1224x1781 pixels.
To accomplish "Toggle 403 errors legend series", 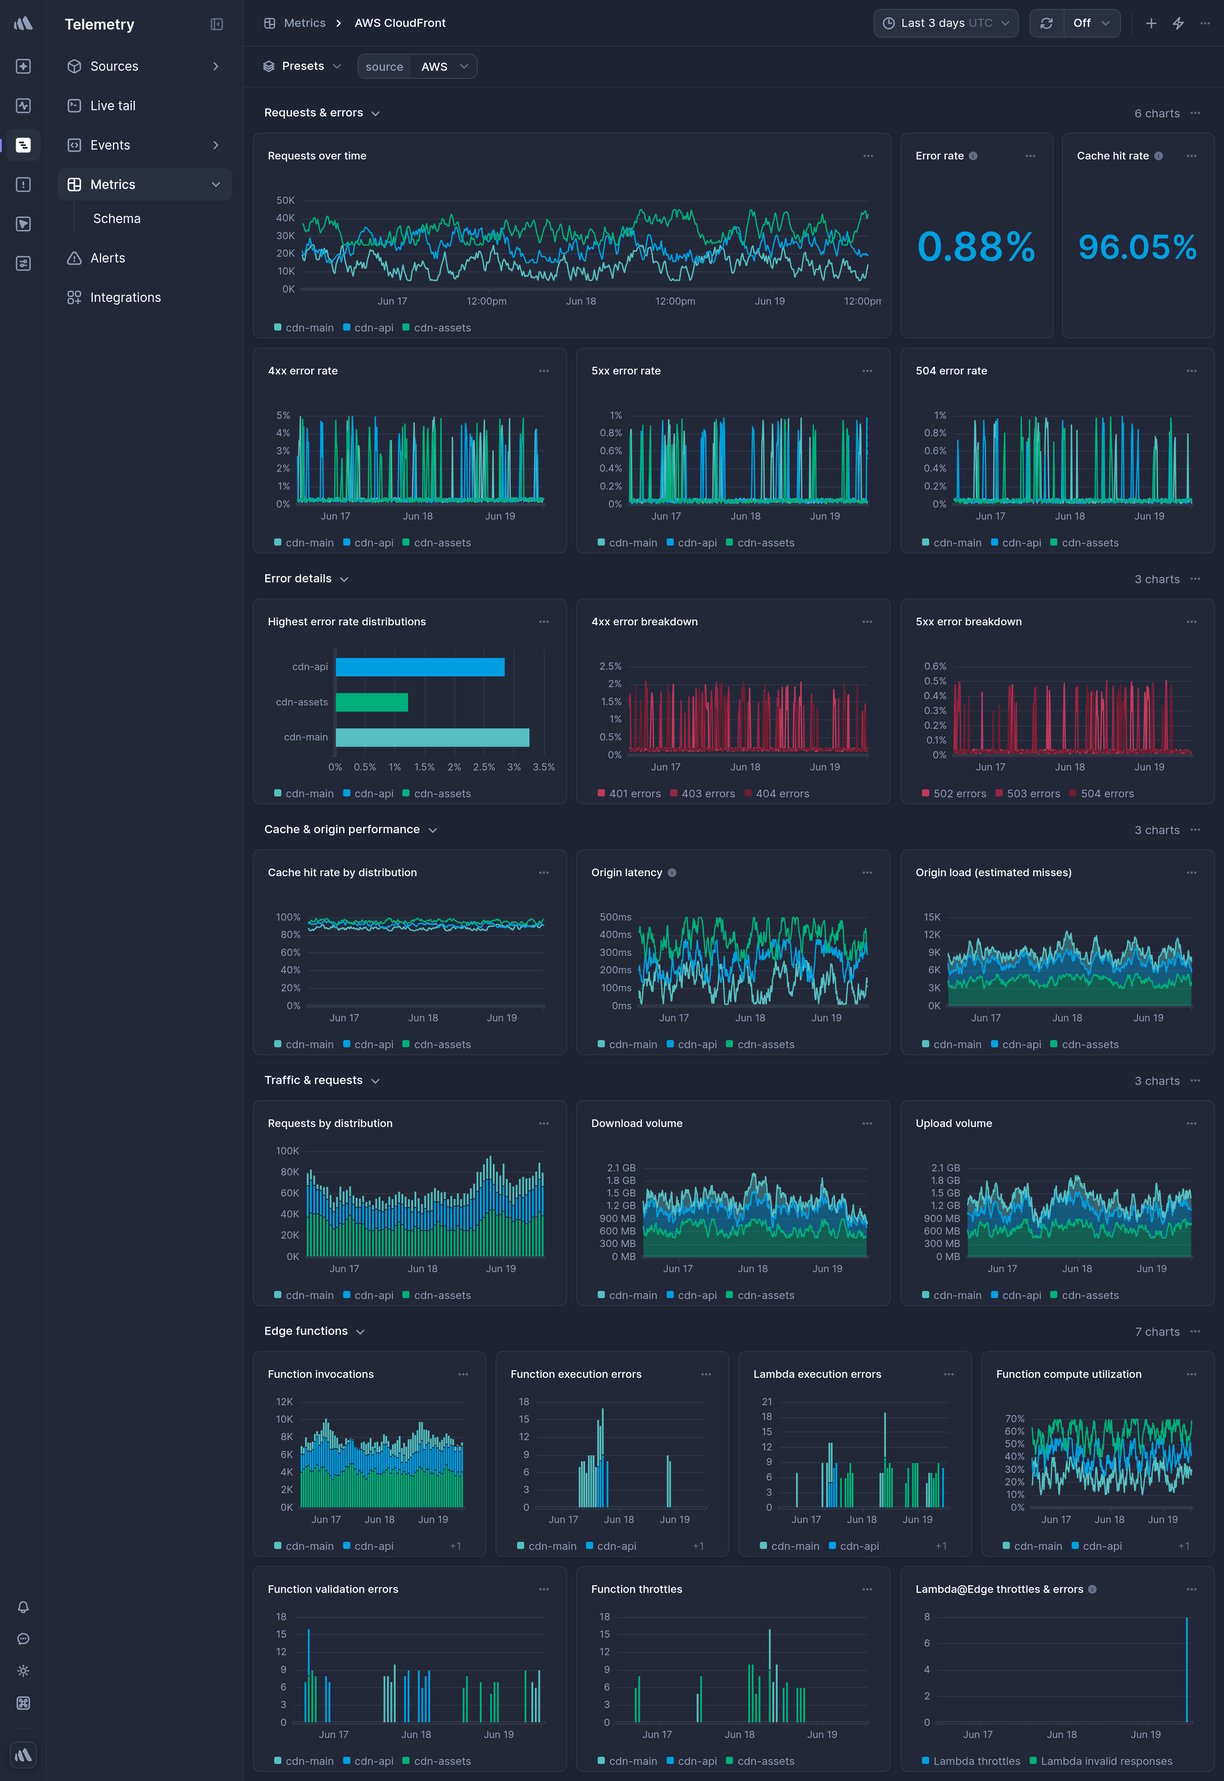I will [x=702, y=794].
